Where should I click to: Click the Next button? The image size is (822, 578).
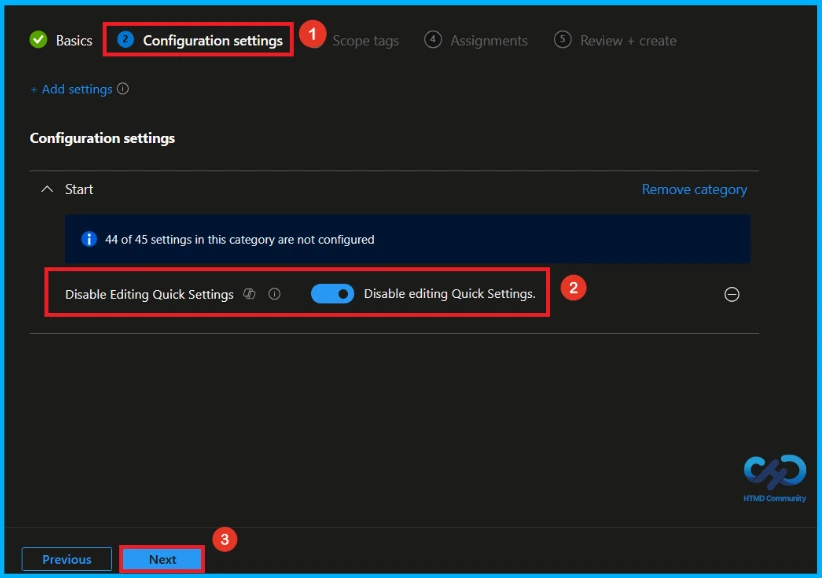[x=162, y=559]
